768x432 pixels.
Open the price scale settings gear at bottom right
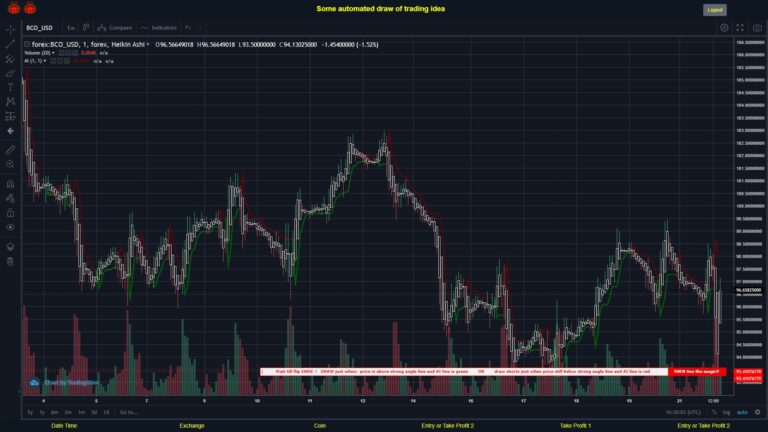[758, 412]
